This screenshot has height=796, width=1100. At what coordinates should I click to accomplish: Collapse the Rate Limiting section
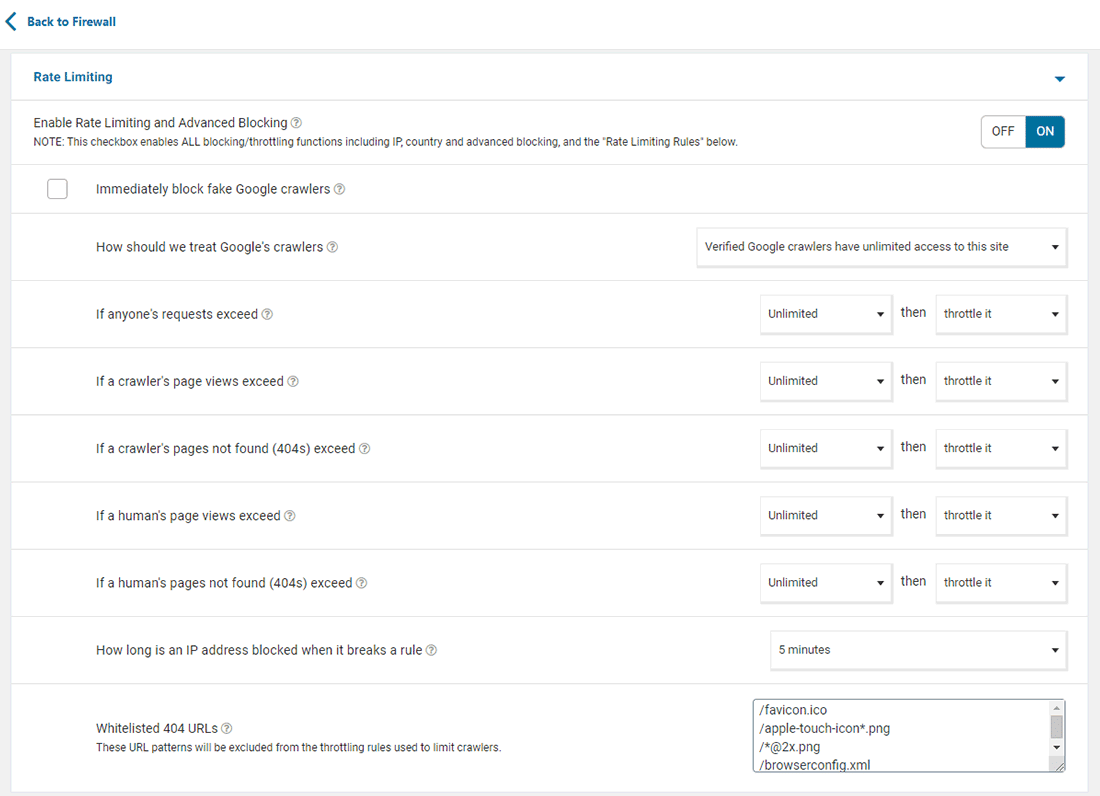pyautogui.click(x=1059, y=78)
